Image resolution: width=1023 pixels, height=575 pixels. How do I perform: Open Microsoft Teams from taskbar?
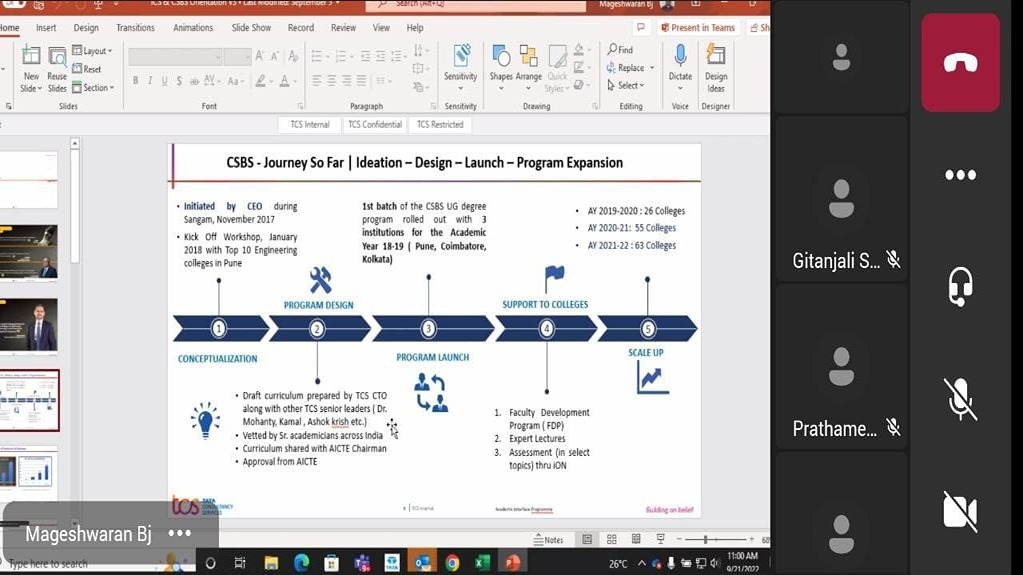(361, 563)
